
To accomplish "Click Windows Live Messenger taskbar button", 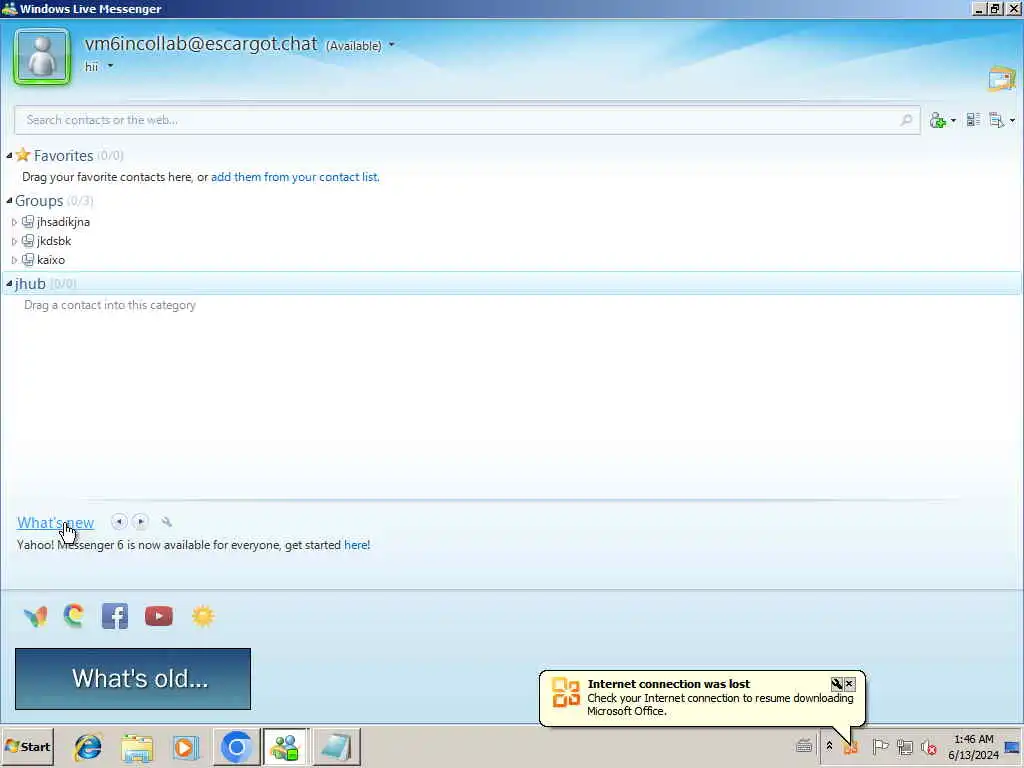I will 285,747.
